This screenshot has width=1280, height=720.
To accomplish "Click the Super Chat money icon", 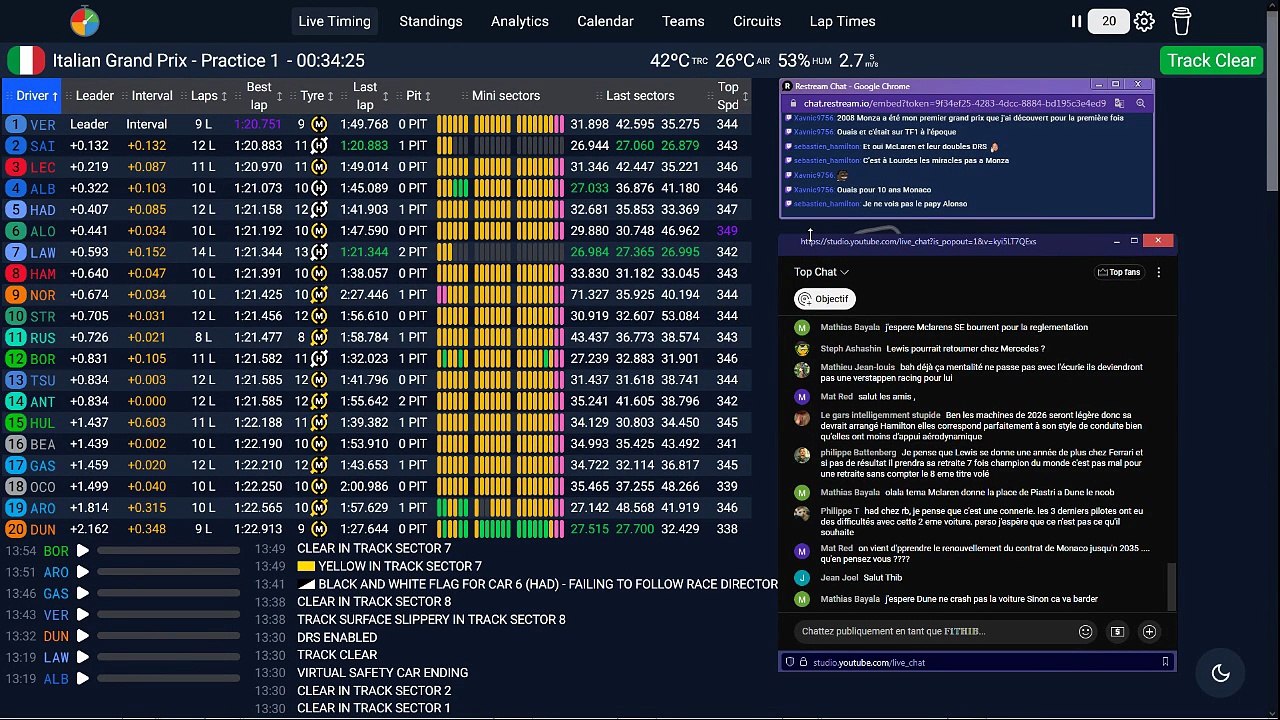I will pyautogui.click(x=1117, y=631).
